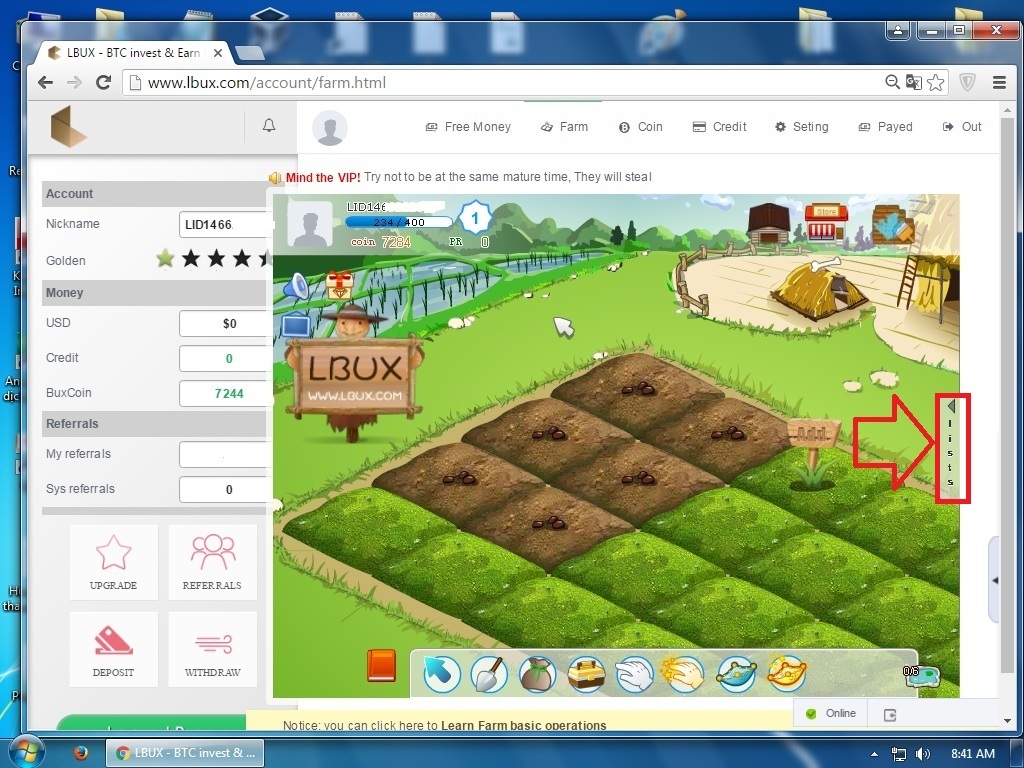
Task: Open the Coin menu item
Action: coord(641,127)
